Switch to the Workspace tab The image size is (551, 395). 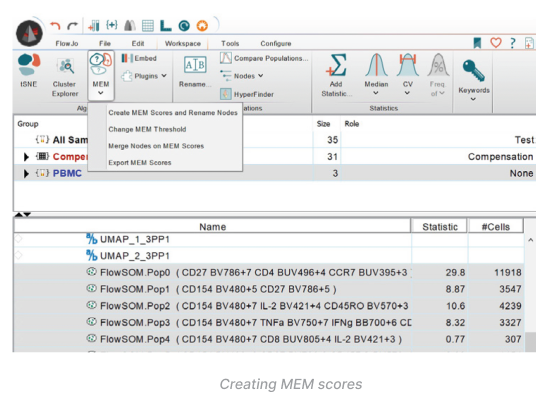183,44
